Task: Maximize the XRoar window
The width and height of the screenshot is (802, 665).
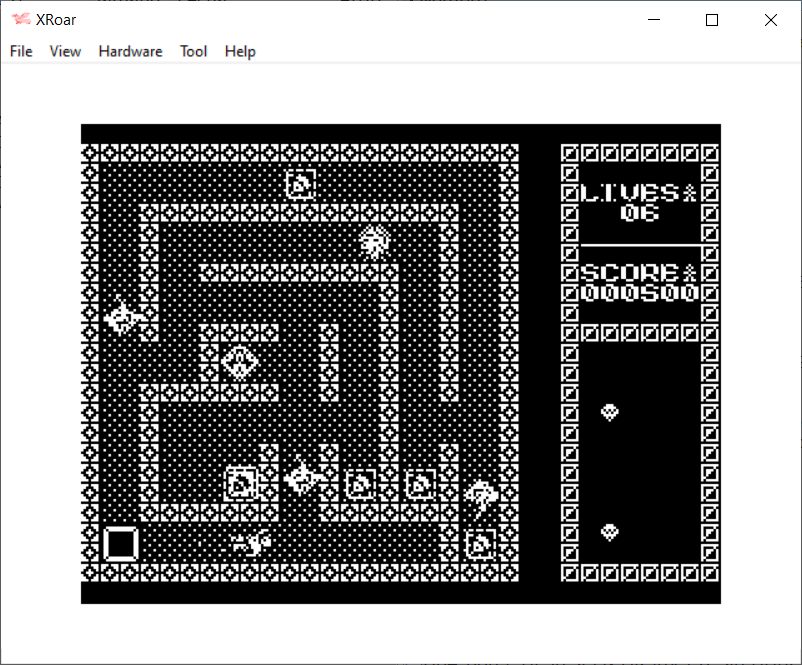Action: point(712,20)
